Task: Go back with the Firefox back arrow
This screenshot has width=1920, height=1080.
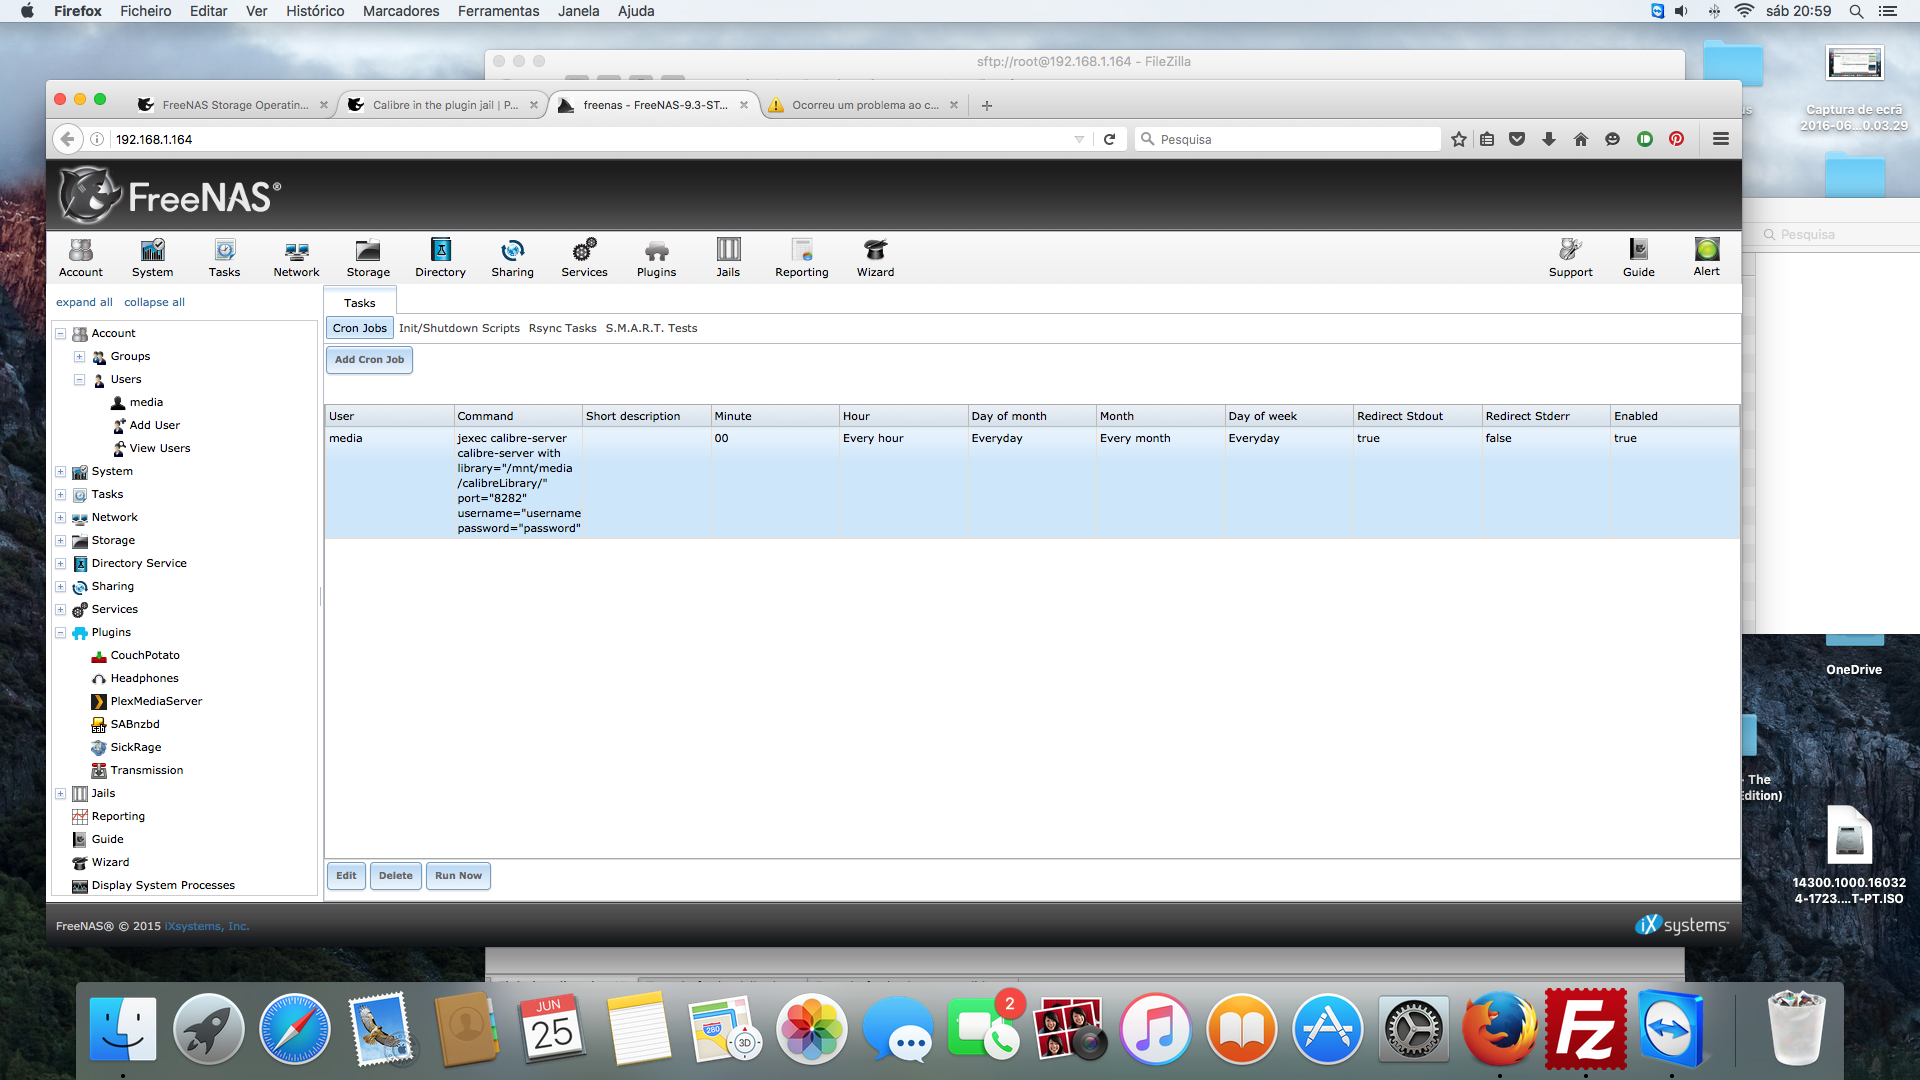Action: [x=67, y=139]
